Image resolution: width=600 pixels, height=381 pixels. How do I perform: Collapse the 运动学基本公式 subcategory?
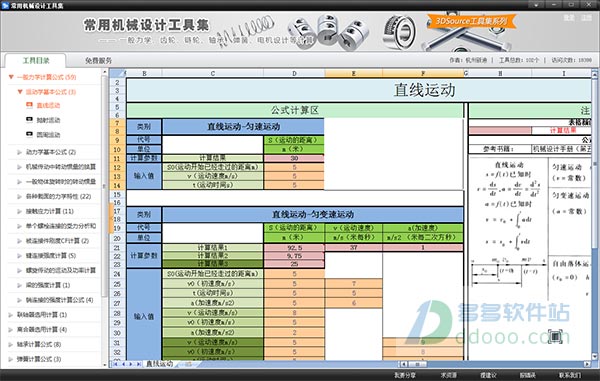20,92
